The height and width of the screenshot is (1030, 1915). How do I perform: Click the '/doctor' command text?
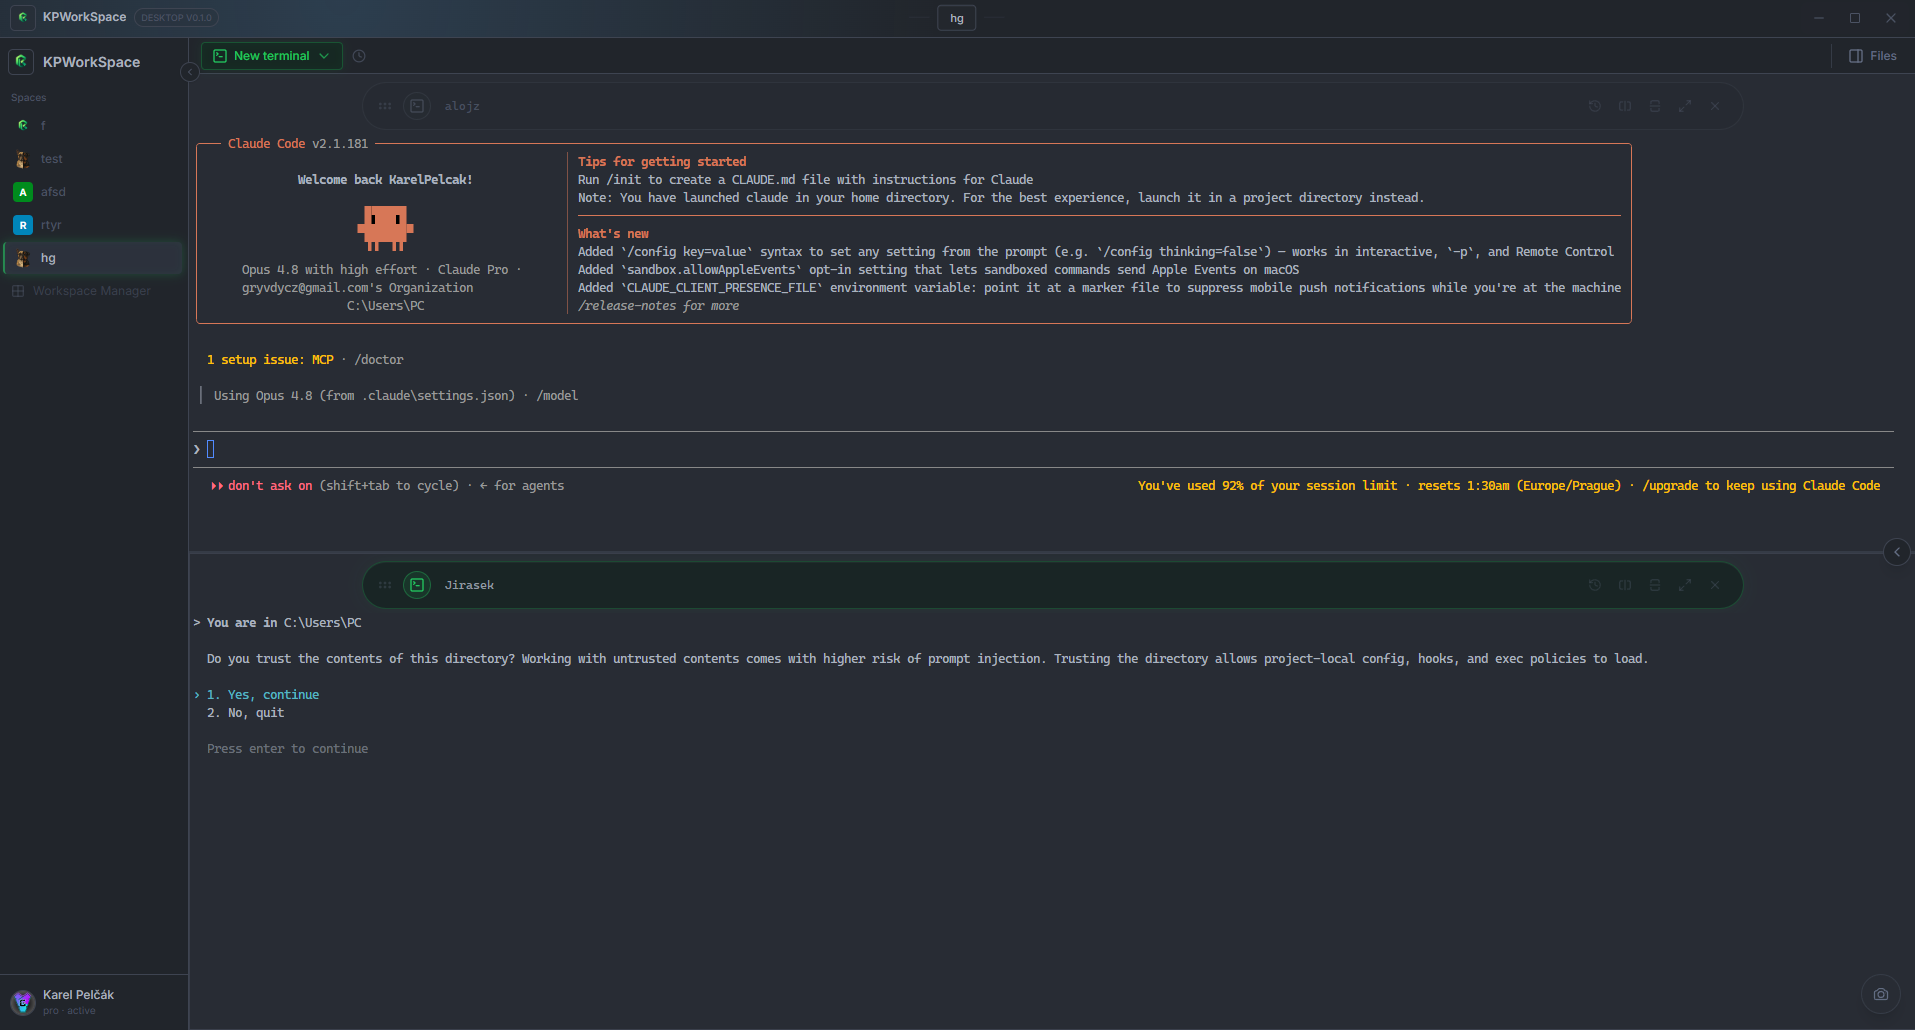(x=379, y=360)
